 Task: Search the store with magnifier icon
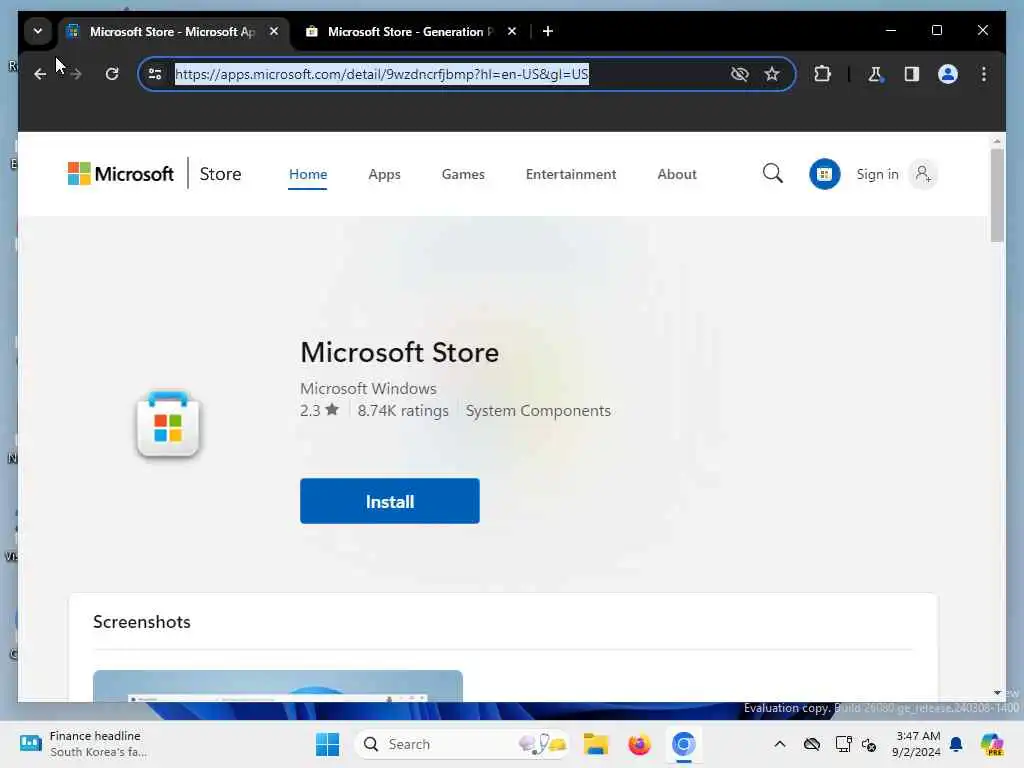(773, 174)
